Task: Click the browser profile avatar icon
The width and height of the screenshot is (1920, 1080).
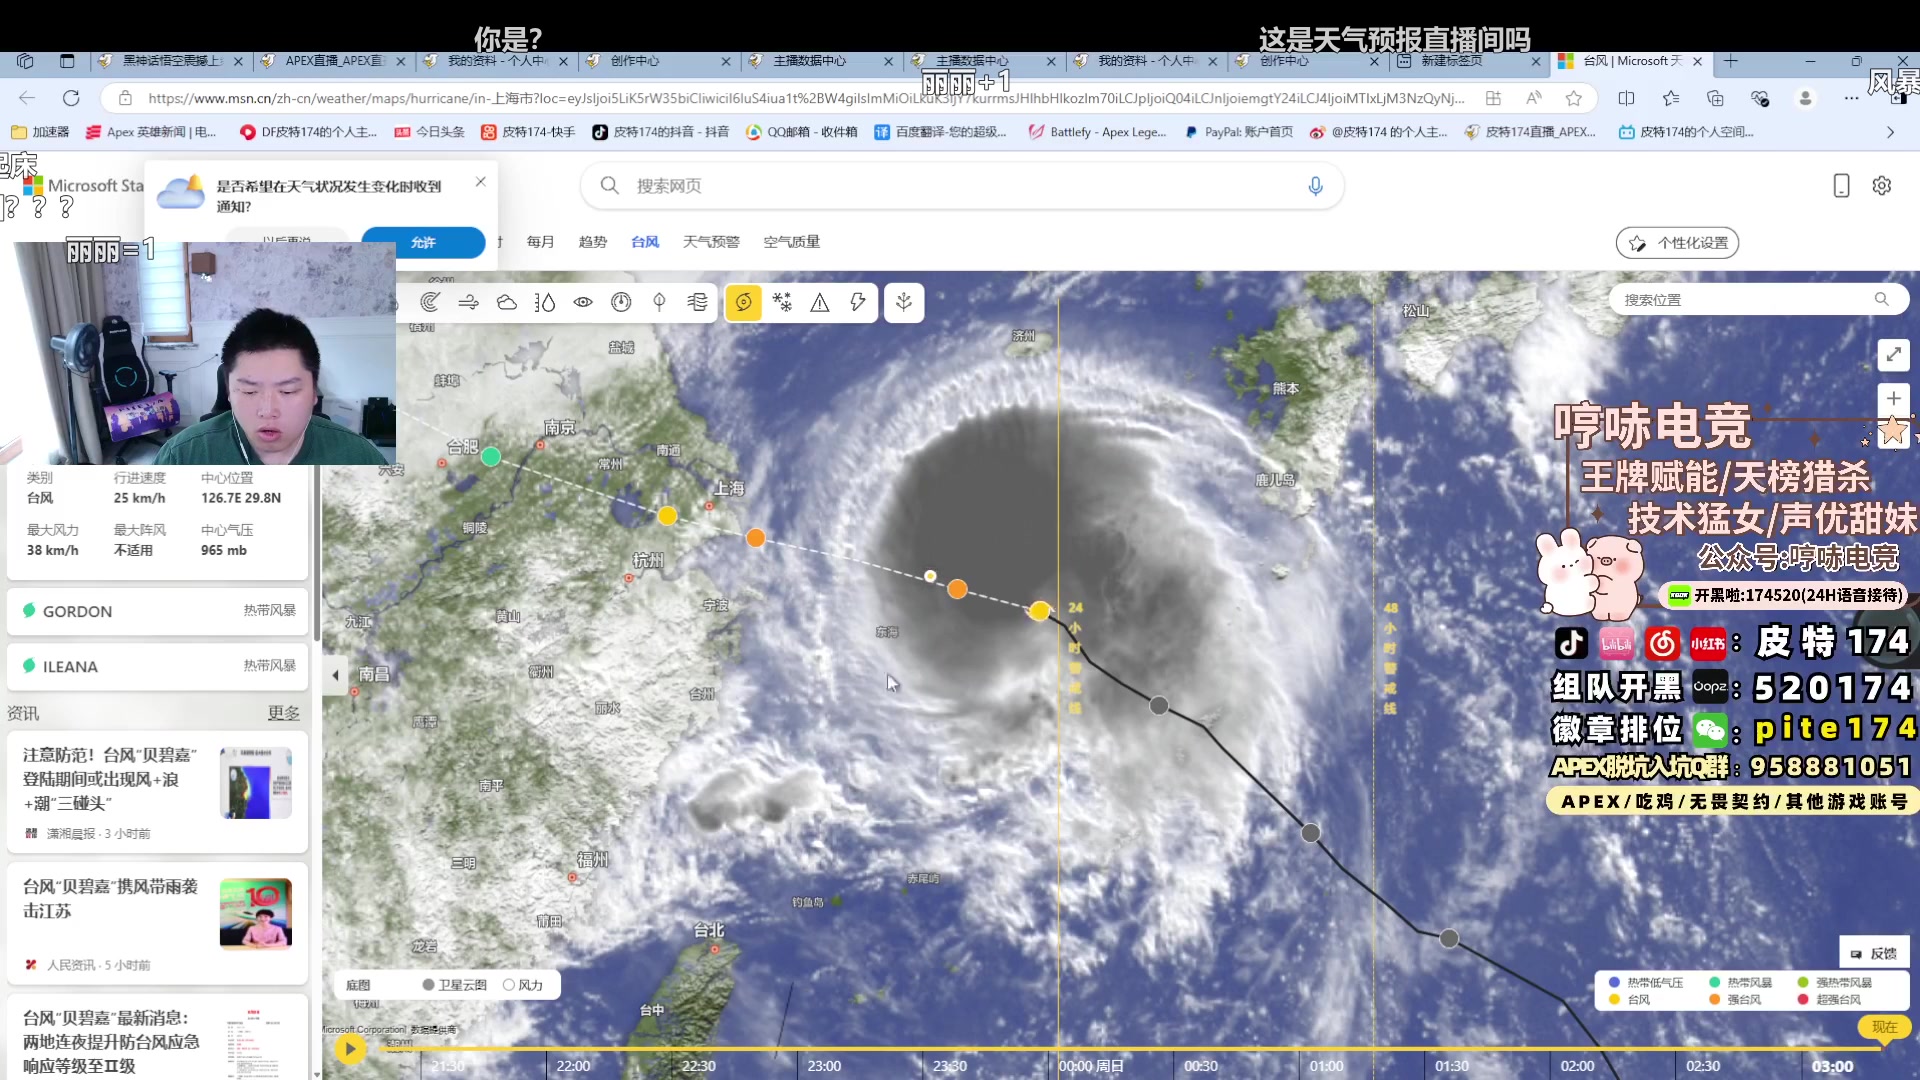Action: (1805, 98)
